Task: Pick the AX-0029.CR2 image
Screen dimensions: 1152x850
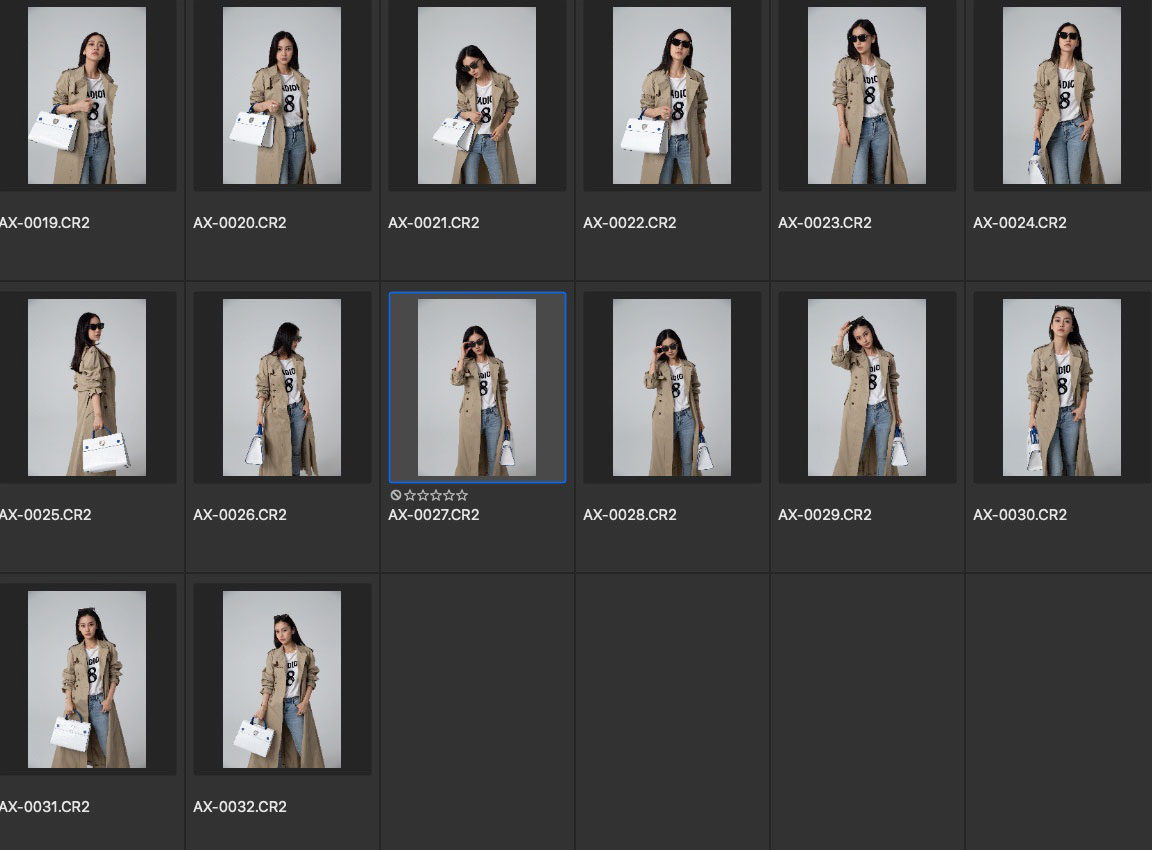Action: pyautogui.click(x=867, y=388)
